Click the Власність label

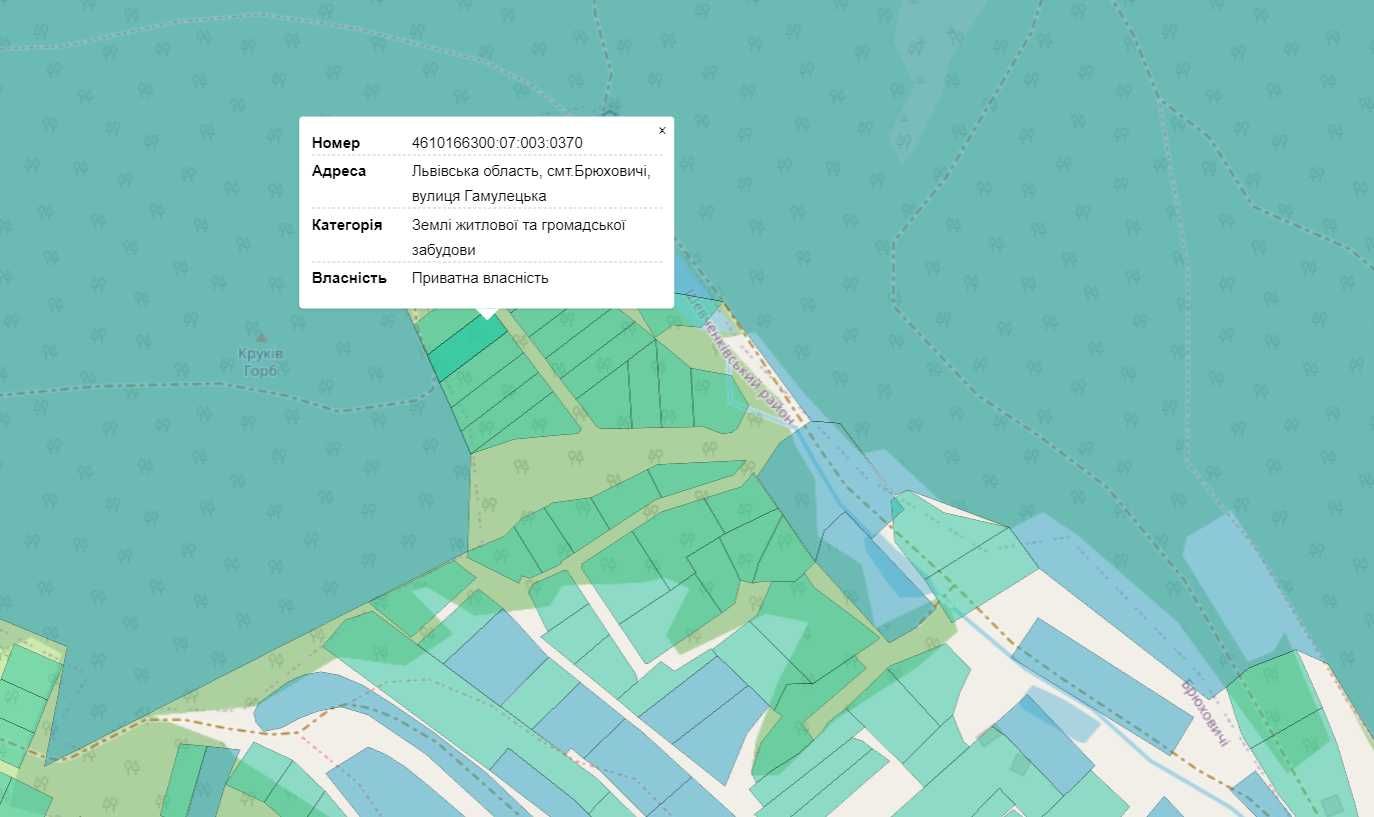point(349,278)
